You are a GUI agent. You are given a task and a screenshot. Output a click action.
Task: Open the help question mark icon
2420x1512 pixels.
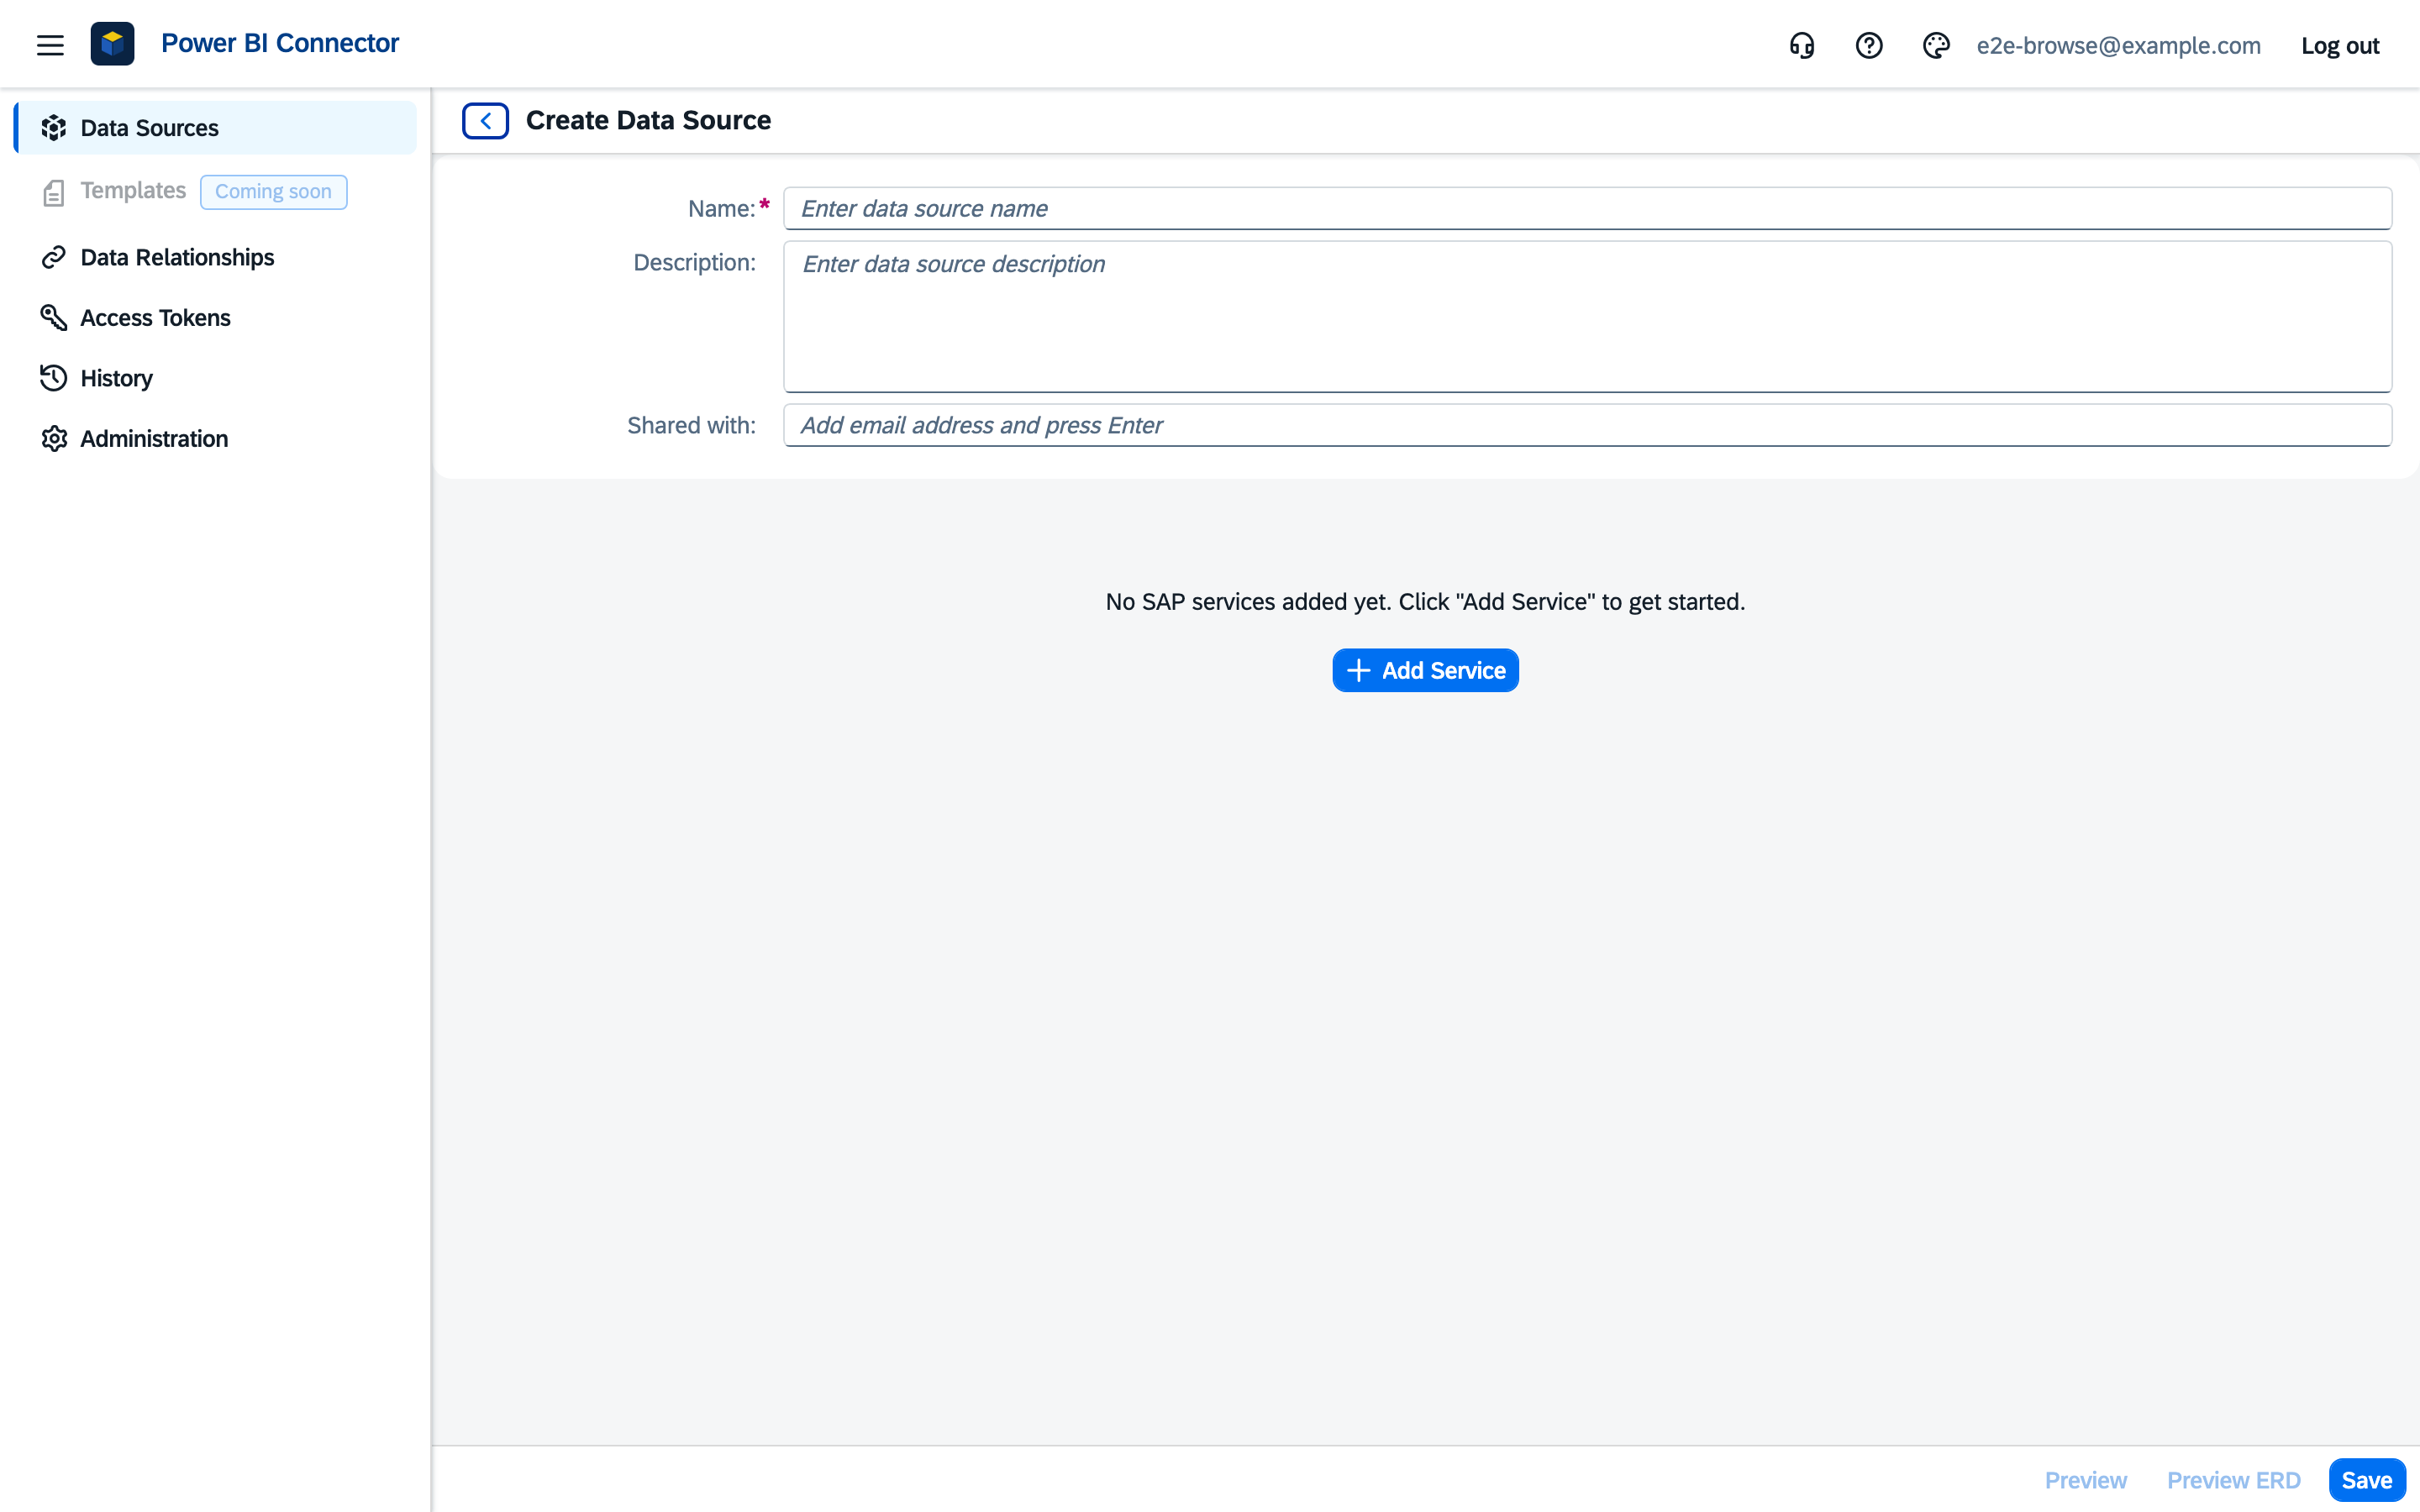1868,46
